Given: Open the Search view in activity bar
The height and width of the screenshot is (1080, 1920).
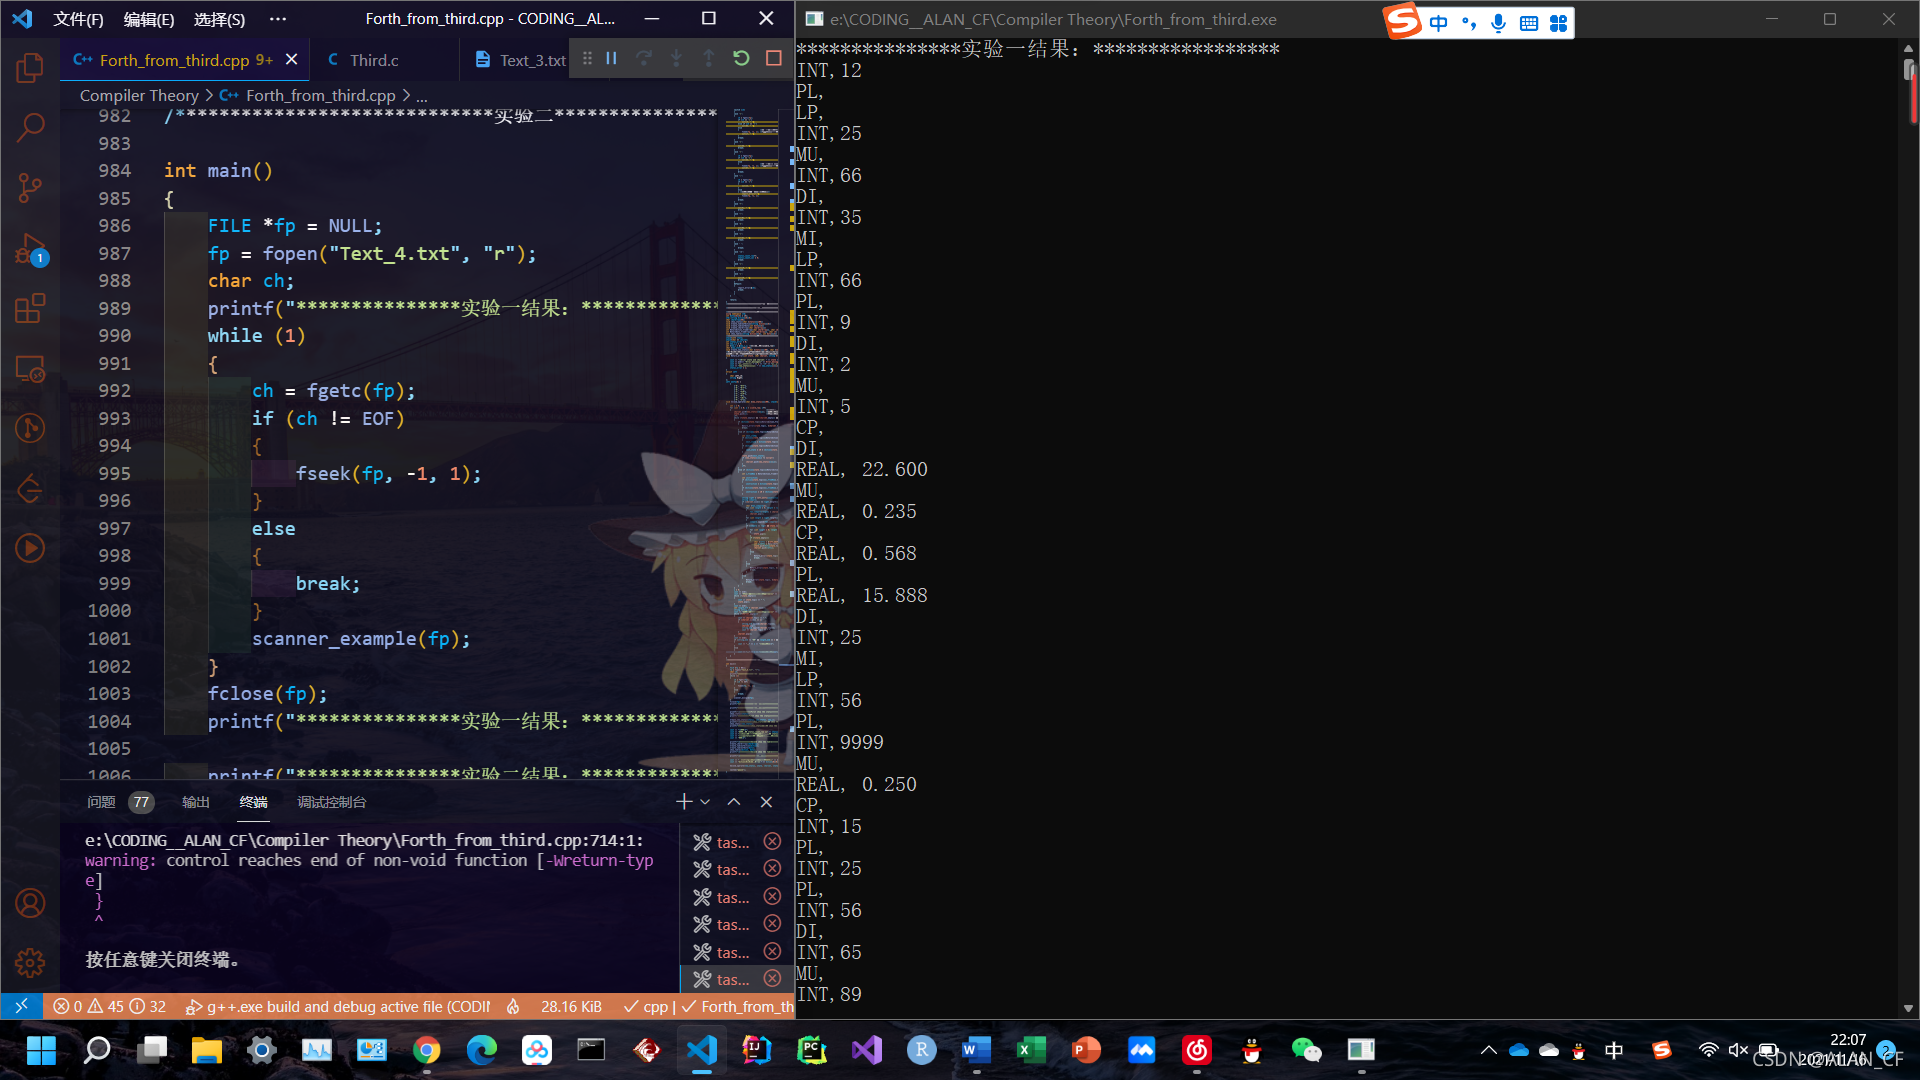Looking at the screenshot, I should pyautogui.click(x=30, y=127).
